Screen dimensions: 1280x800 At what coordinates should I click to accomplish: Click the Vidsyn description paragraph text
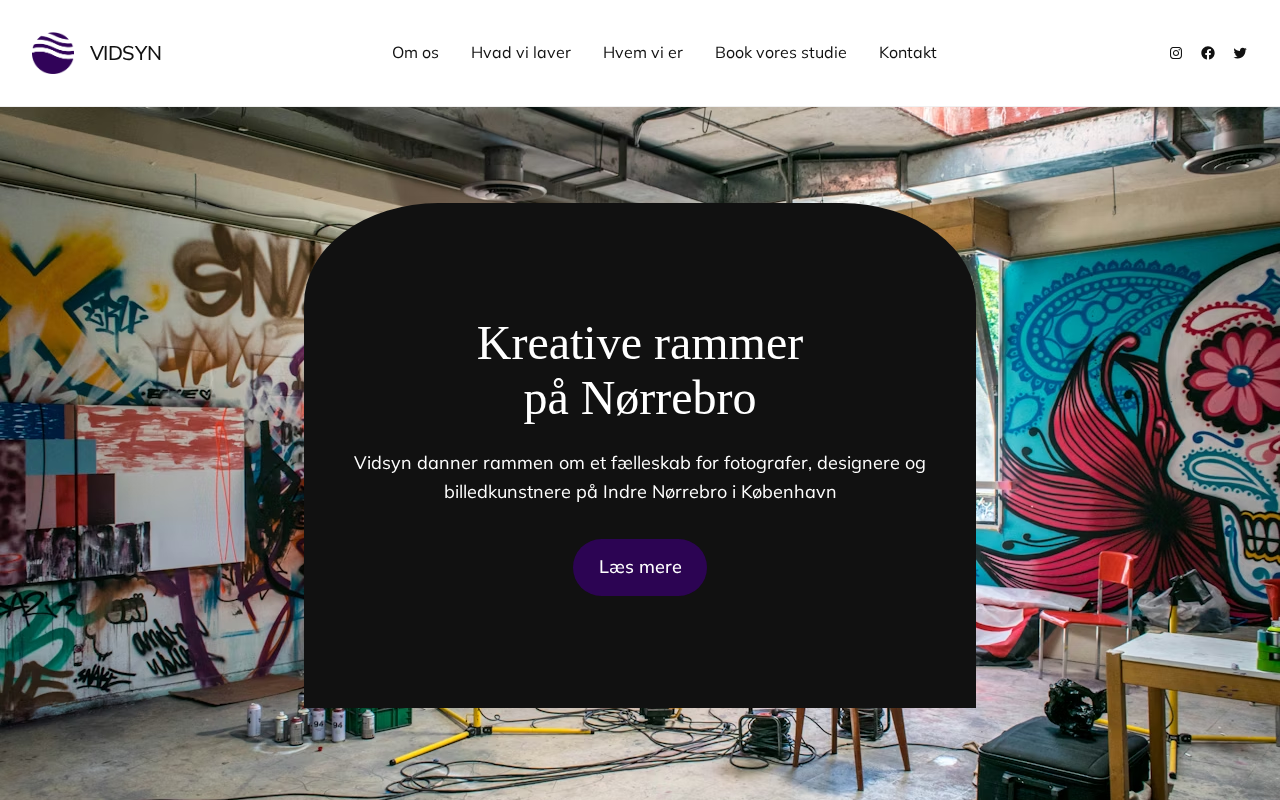click(x=640, y=477)
